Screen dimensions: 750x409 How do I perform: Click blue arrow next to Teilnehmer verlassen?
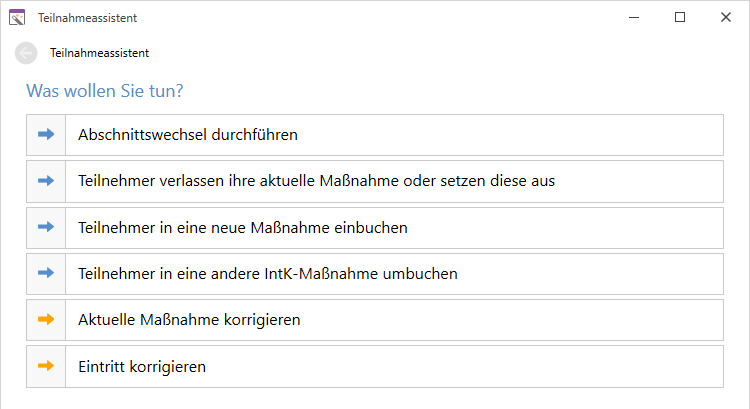46,181
